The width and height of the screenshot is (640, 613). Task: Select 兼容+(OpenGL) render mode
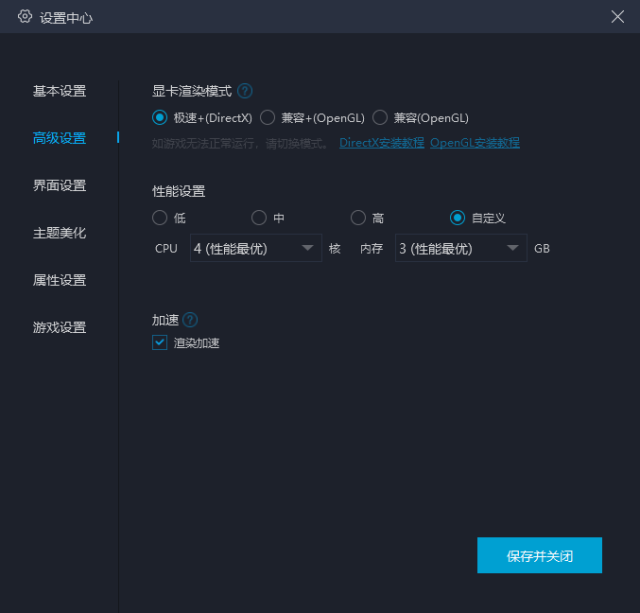click(267, 118)
